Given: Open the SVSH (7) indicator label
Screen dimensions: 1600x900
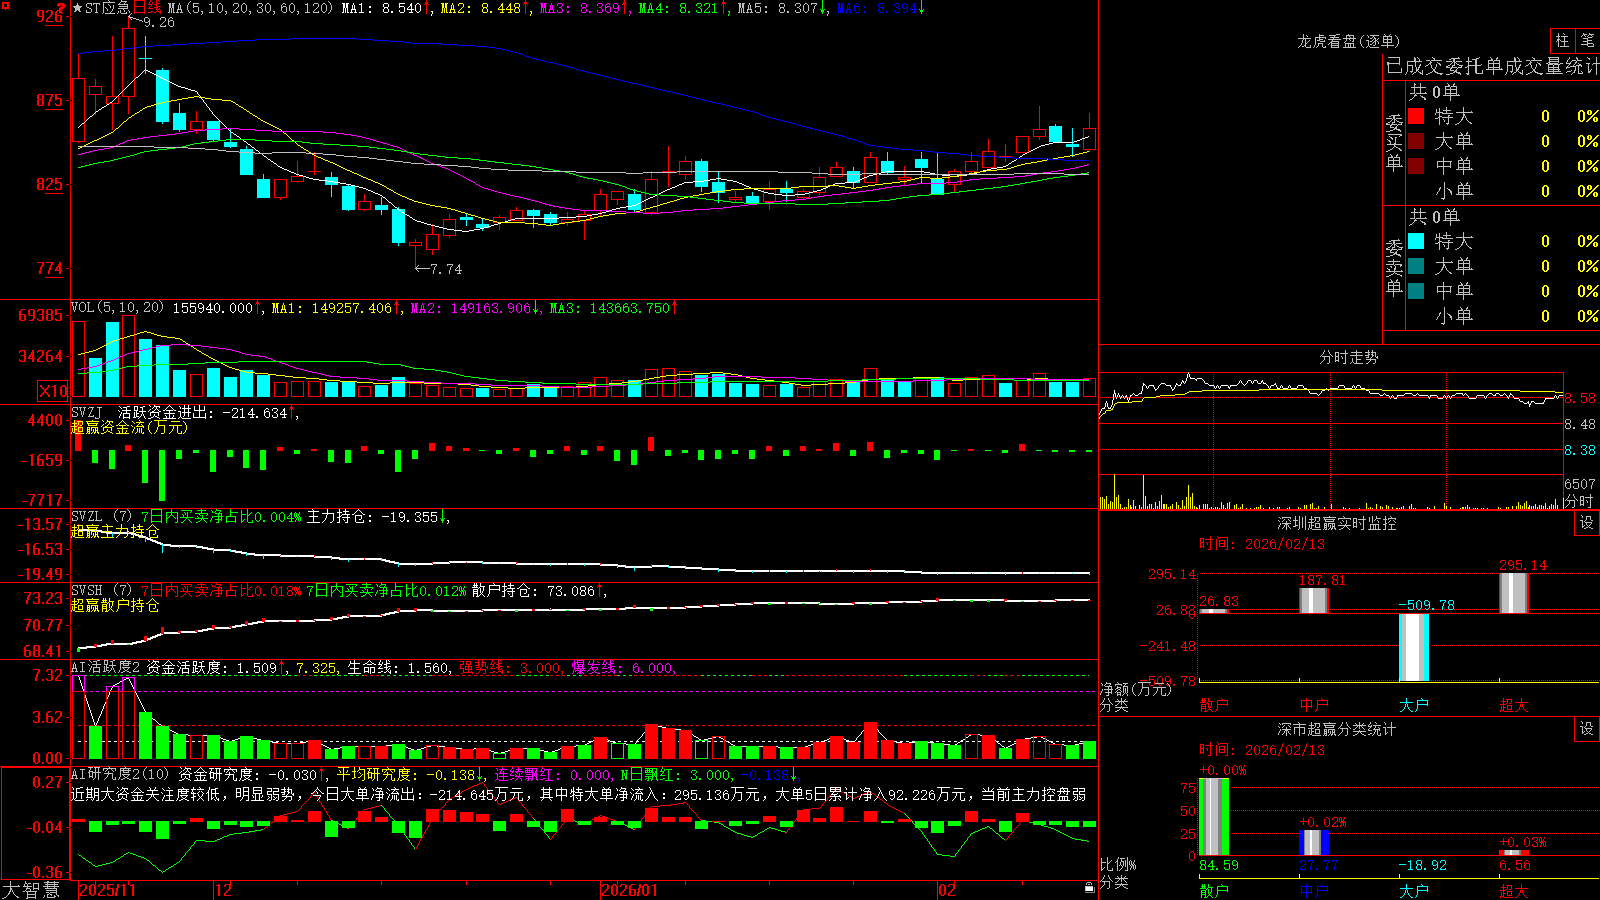Looking at the screenshot, I should (101, 591).
